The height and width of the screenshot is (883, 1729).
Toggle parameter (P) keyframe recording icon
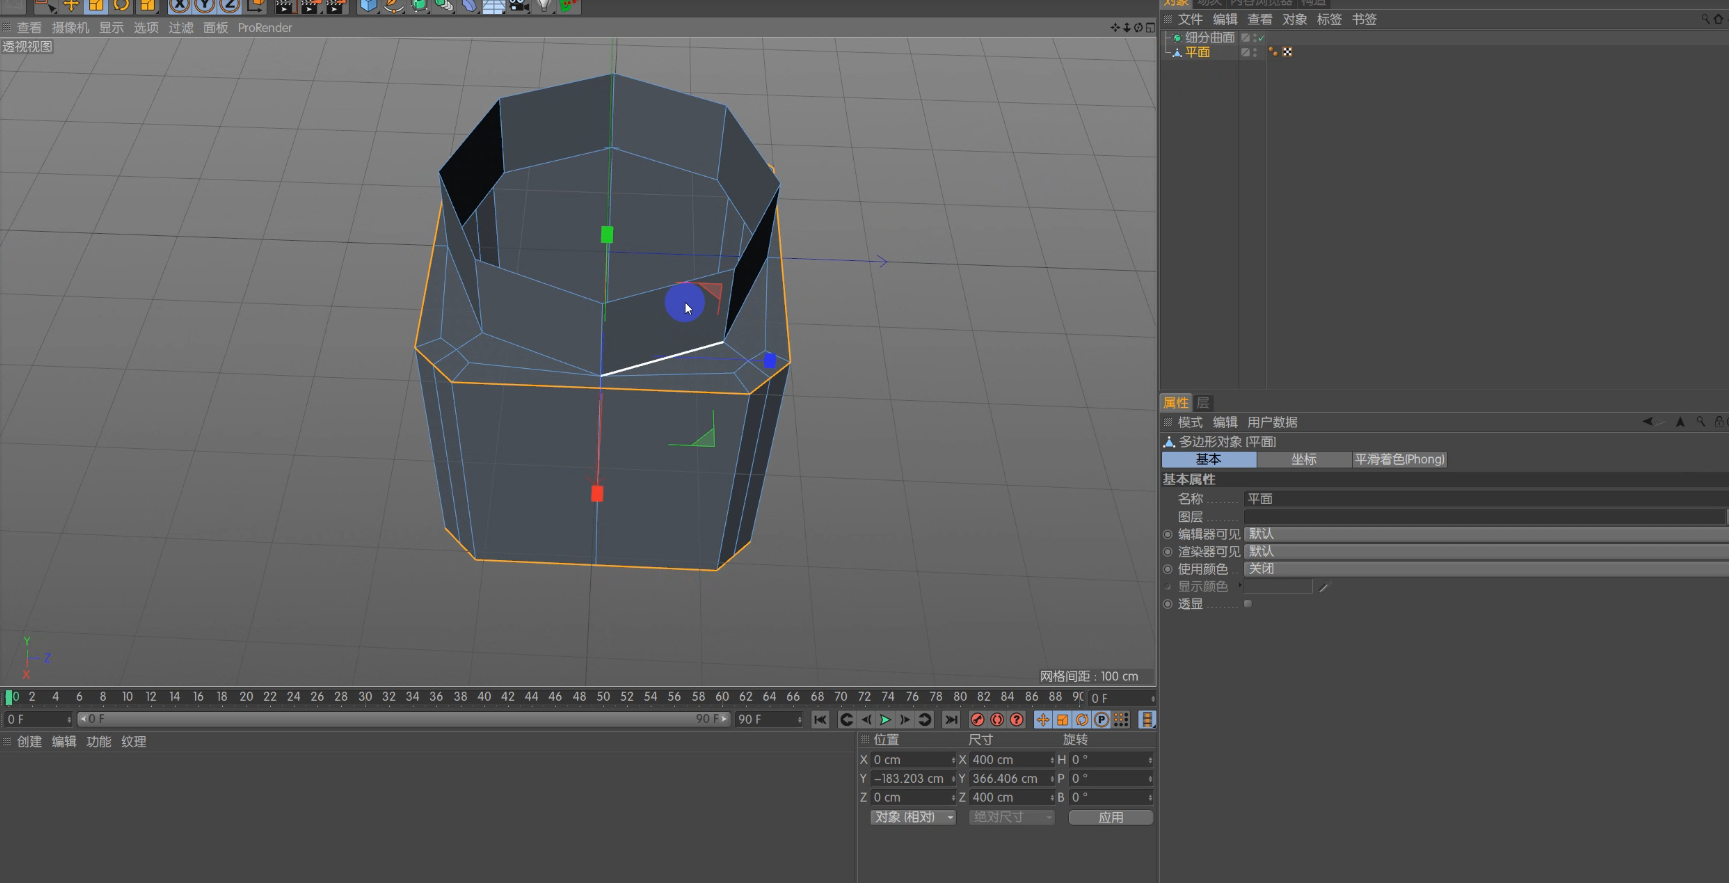[x=1101, y=720]
